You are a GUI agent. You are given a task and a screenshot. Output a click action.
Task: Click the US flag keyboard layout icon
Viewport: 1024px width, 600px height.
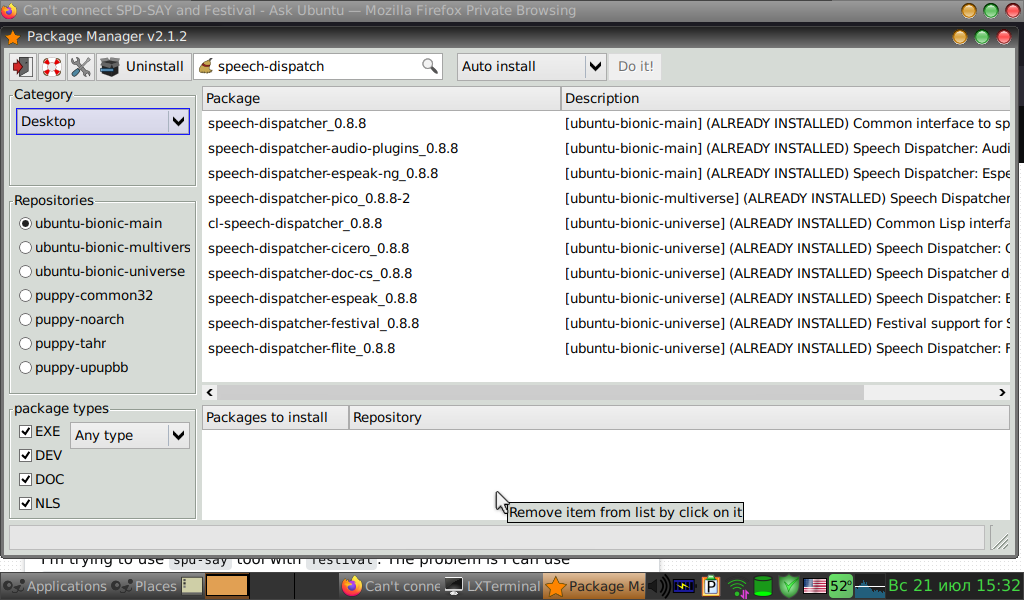click(x=814, y=586)
